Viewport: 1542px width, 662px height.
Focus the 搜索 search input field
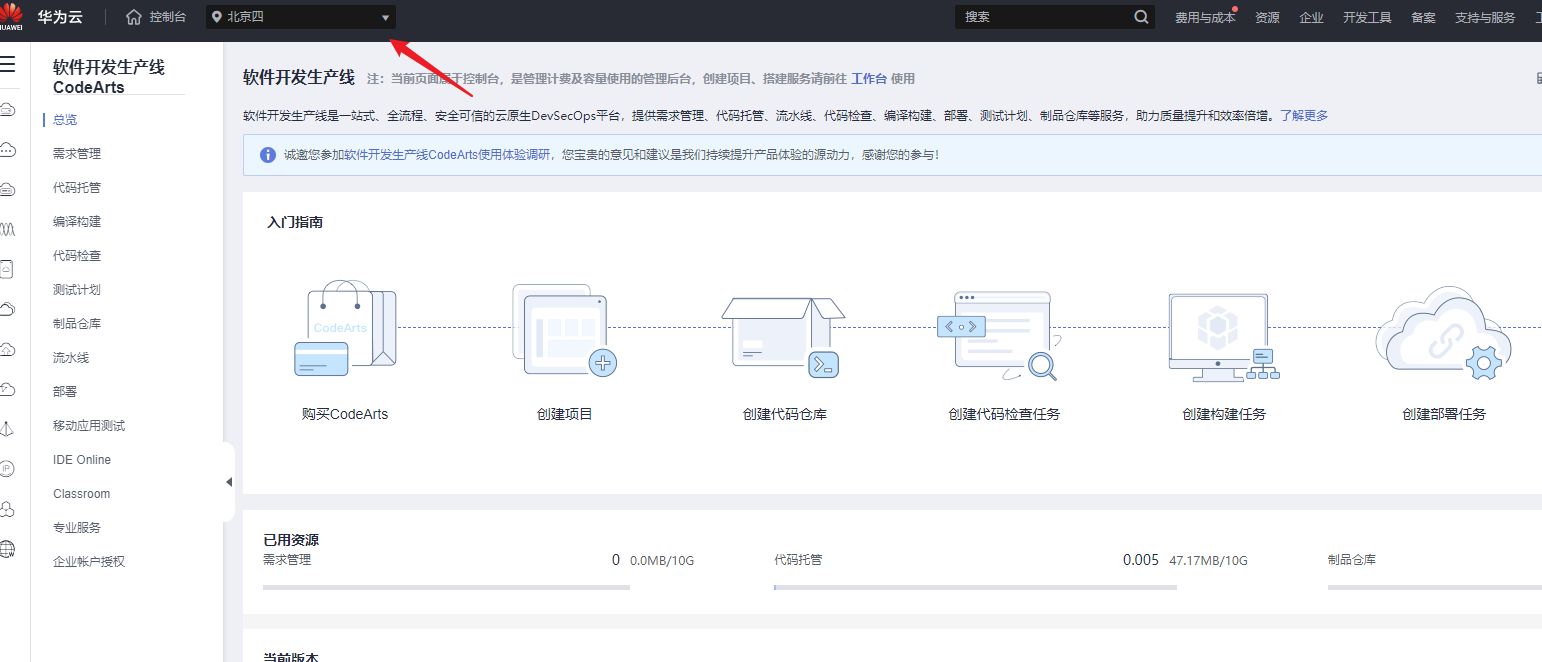point(1044,17)
